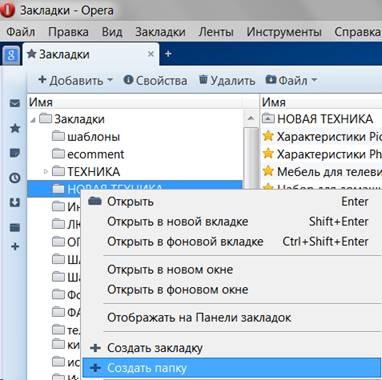Click the Google pinned tab icon
382x380 pixels.
click(11, 55)
